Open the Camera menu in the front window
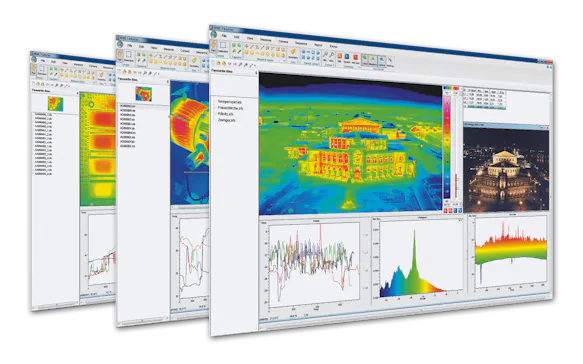The width and height of the screenshot is (583, 364). (283, 42)
